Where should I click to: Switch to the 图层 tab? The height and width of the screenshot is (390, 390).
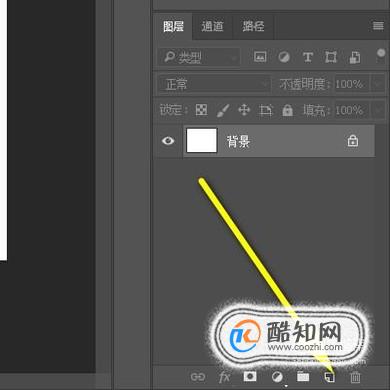173,26
